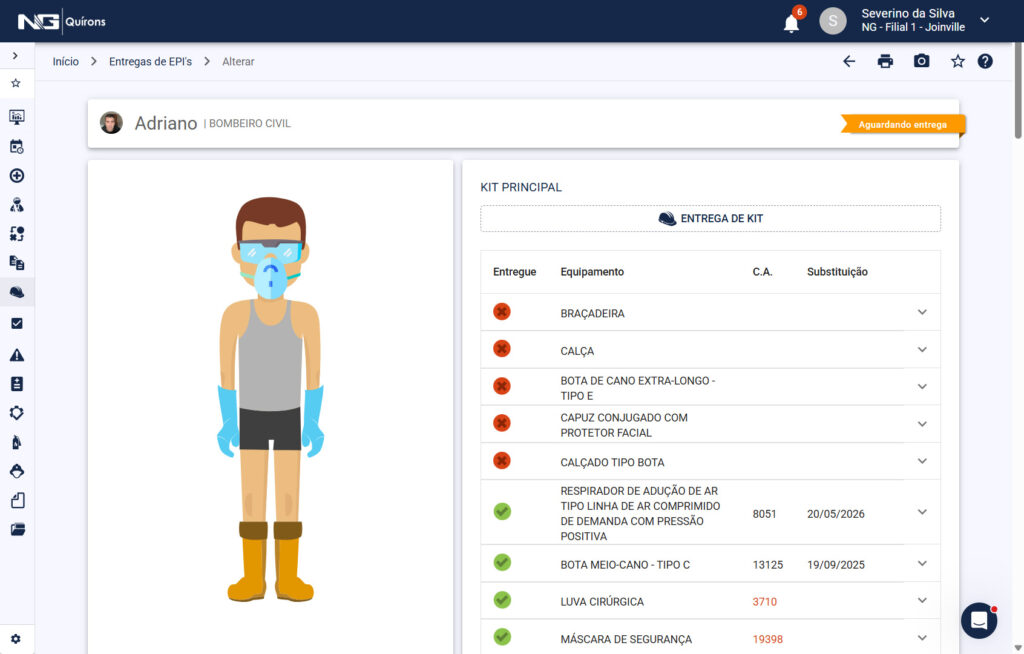
Task: Mark page as favorite with star
Action: click(957, 61)
